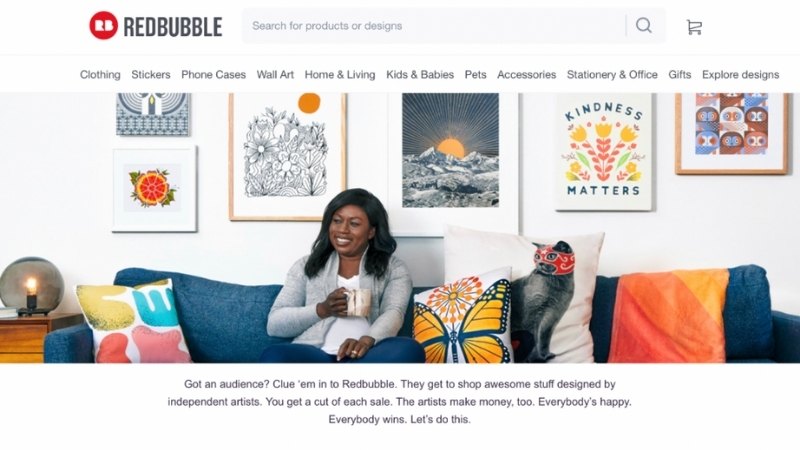The width and height of the screenshot is (800, 450).
Task: Open the Accessories menu
Action: pos(527,74)
